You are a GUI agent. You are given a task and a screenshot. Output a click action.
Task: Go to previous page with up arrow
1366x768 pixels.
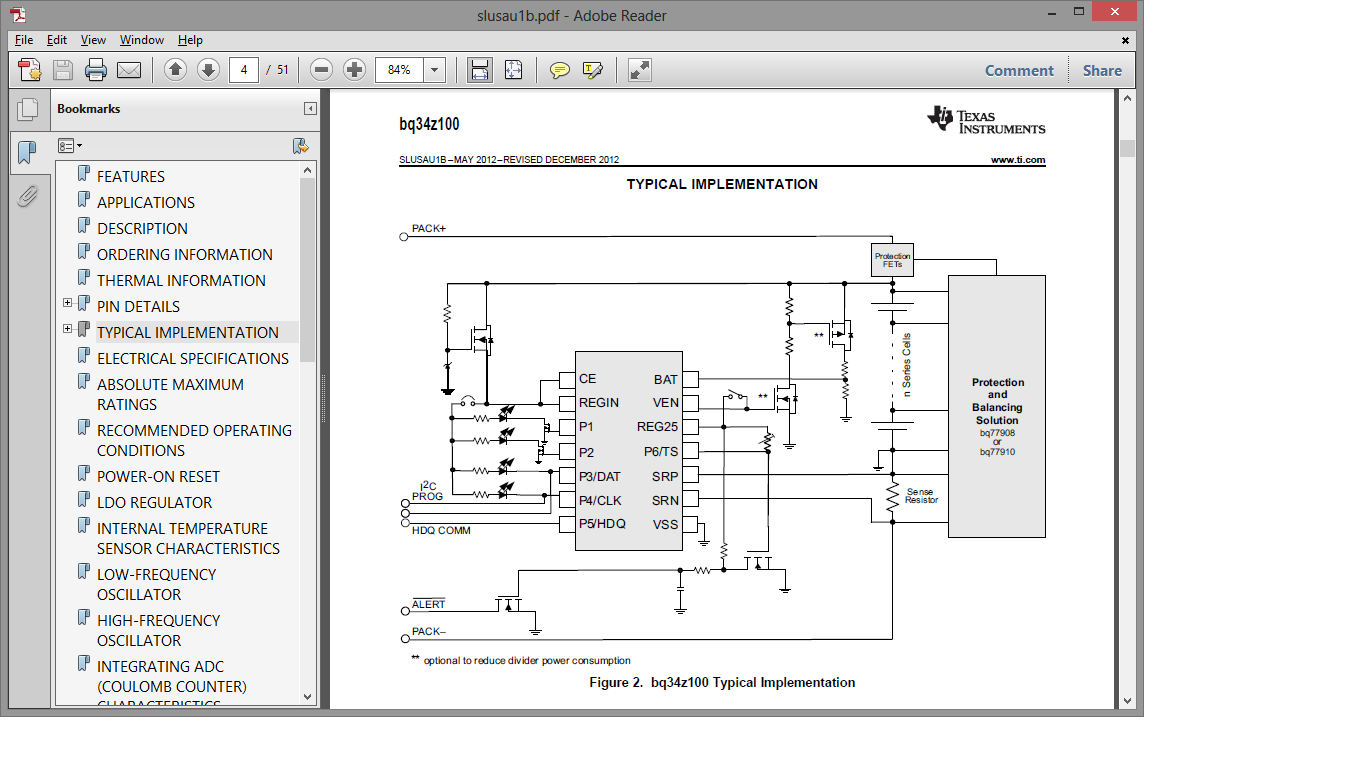pyautogui.click(x=175, y=70)
